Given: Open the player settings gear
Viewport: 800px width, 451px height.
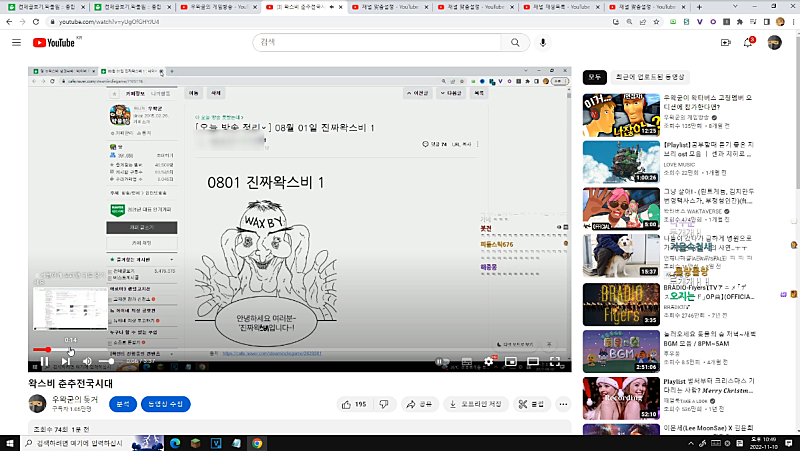Looking at the screenshot, I should click(x=489, y=362).
